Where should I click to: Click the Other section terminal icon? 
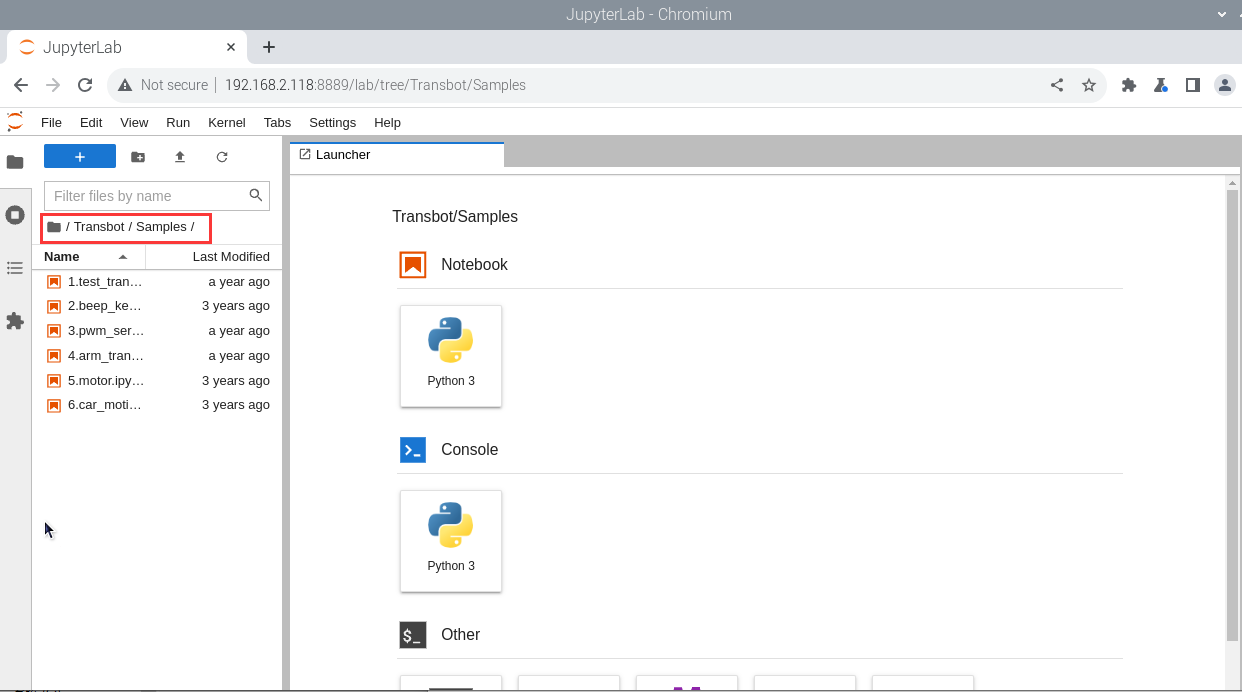(413, 635)
